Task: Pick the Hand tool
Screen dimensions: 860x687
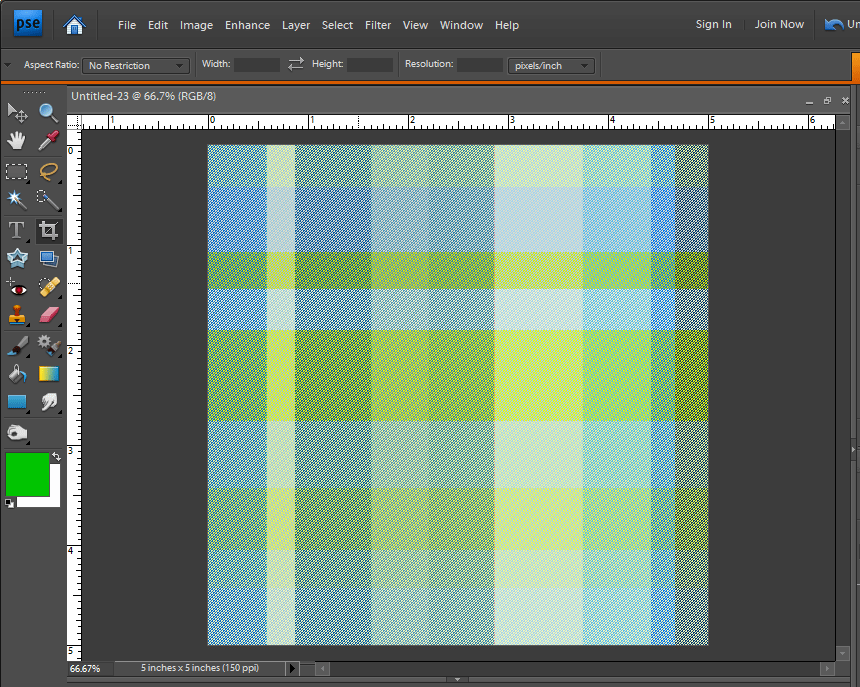Action: (17, 140)
